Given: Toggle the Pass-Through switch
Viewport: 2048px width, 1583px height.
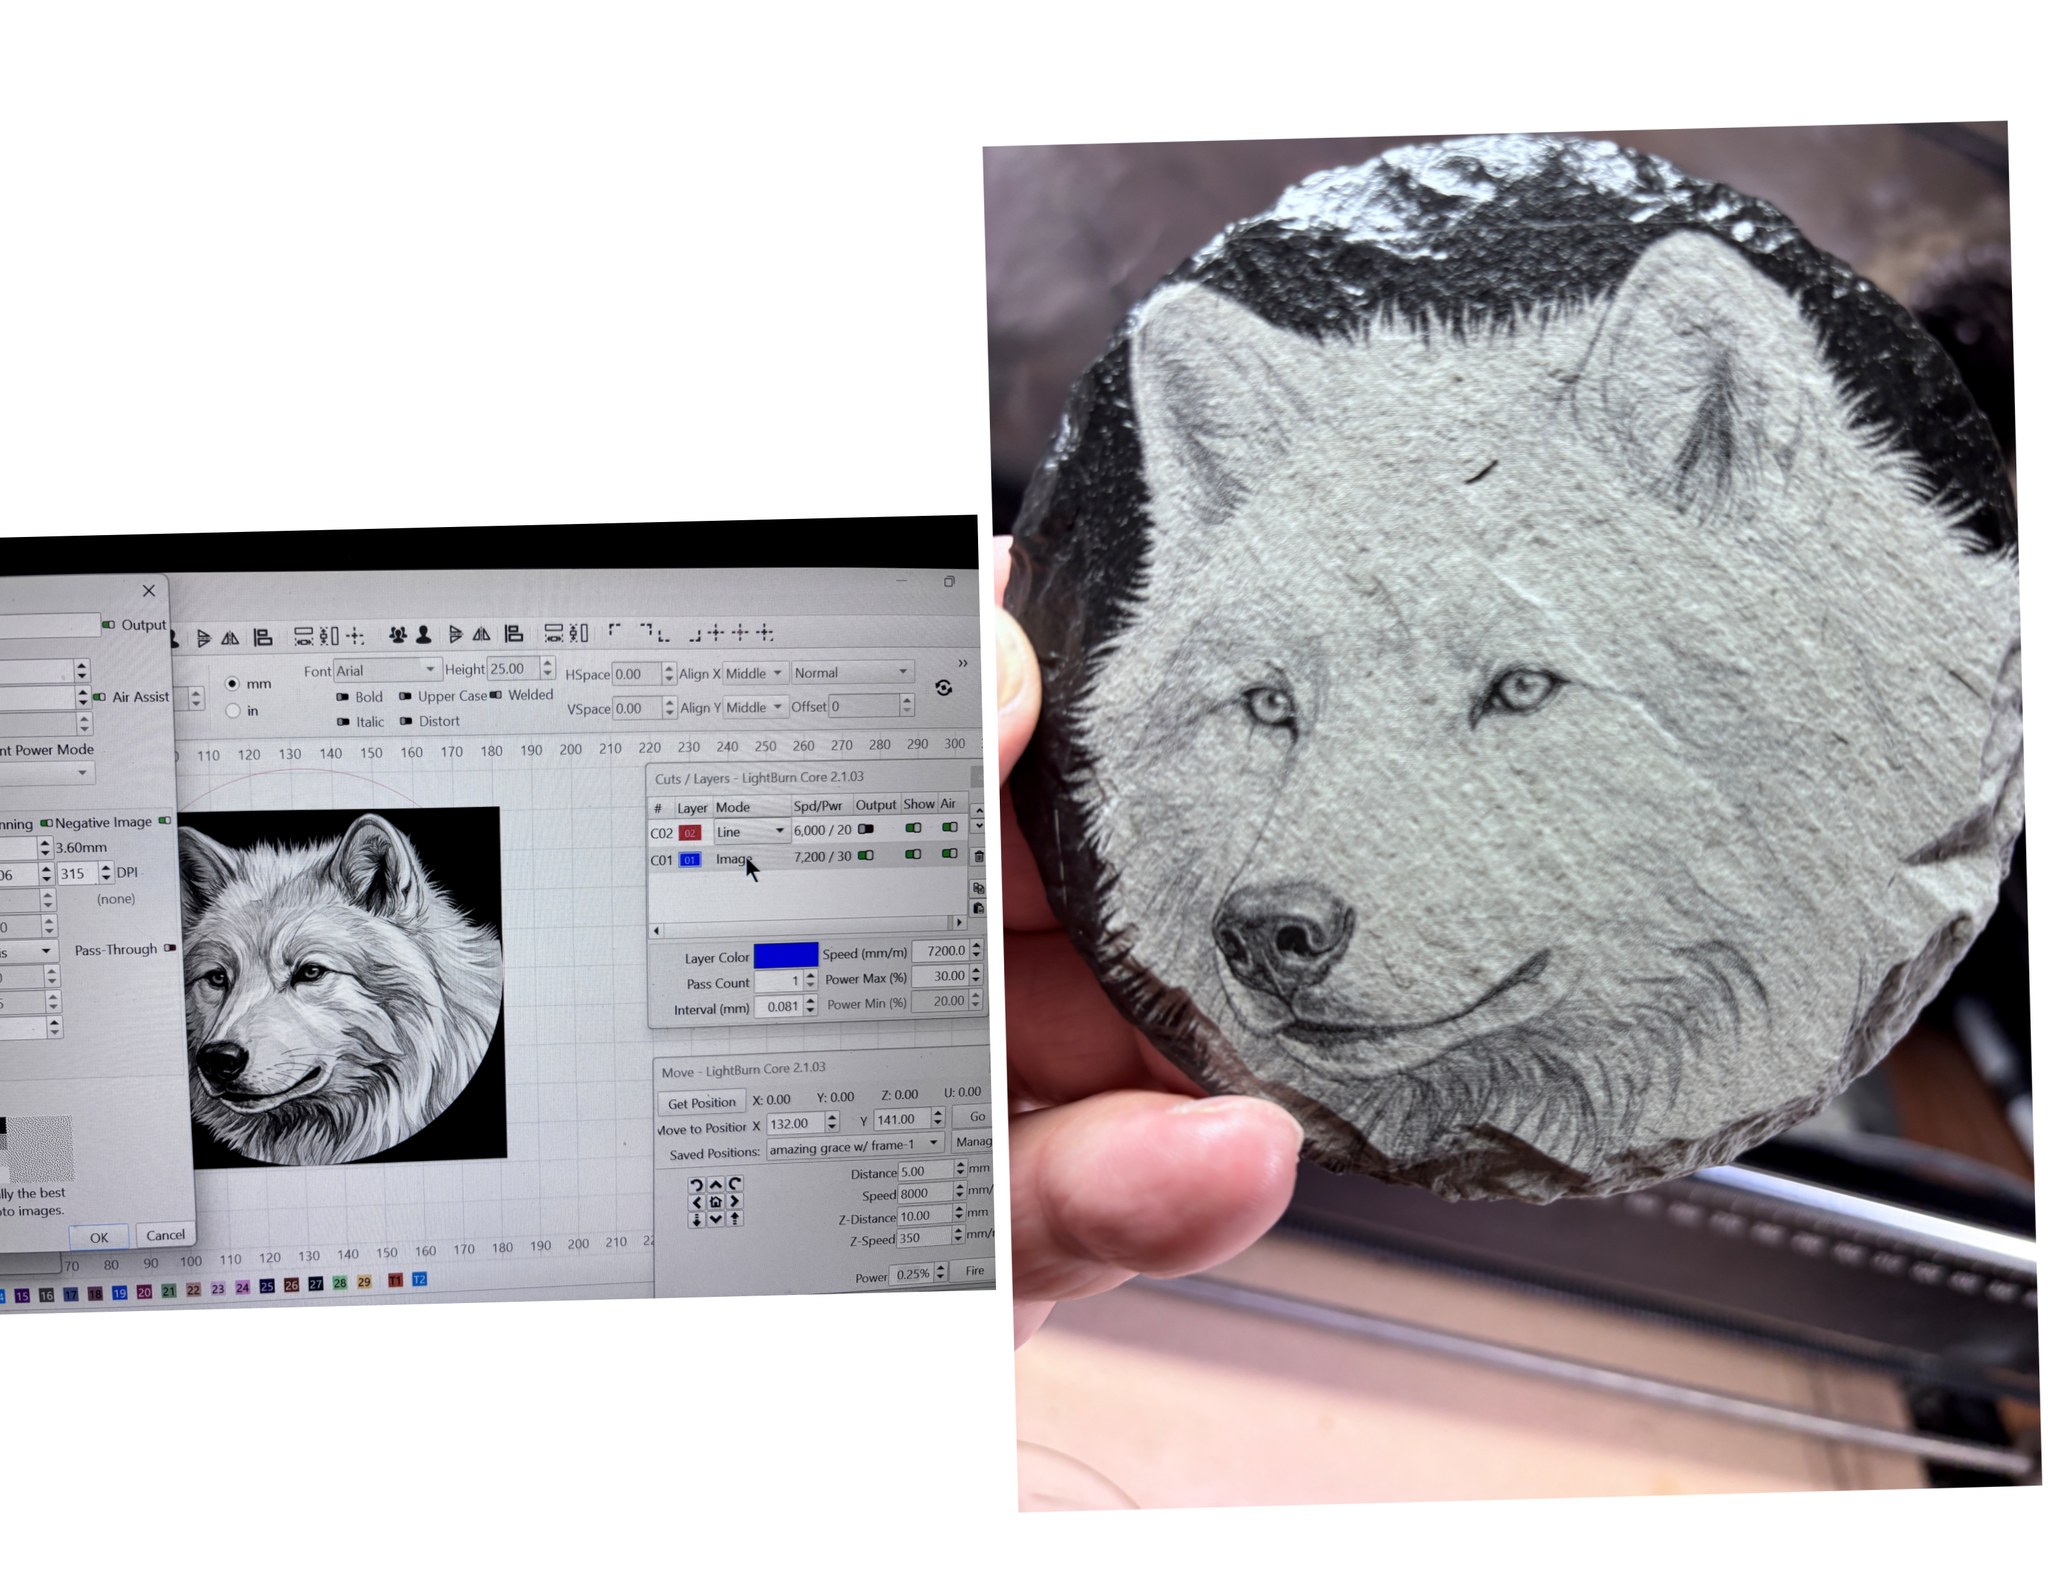Looking at the screenshot, I should [x=170, y=948].
